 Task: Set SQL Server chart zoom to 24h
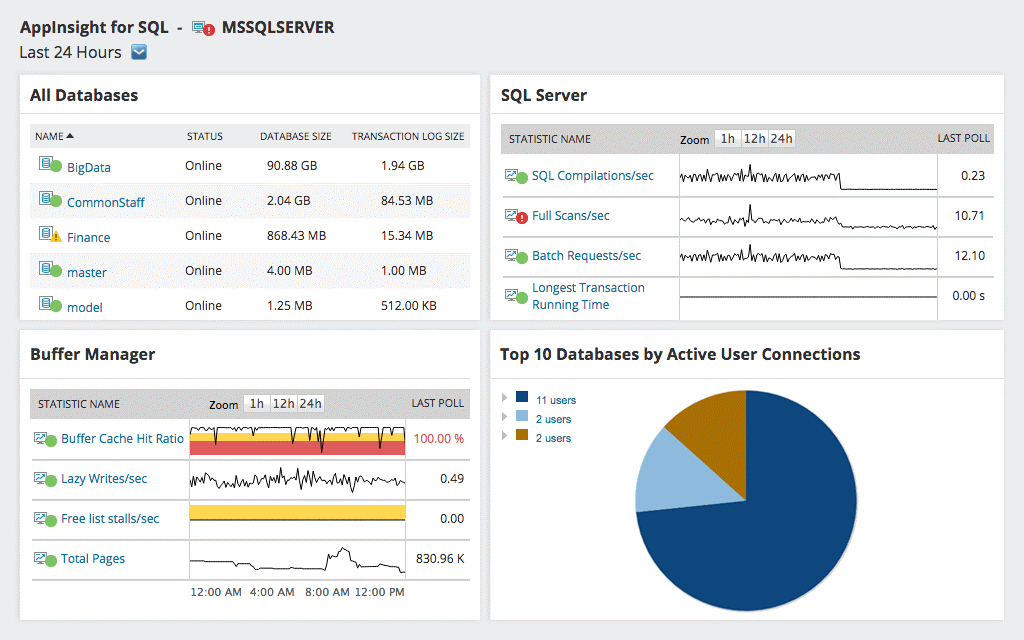point(781,138)
